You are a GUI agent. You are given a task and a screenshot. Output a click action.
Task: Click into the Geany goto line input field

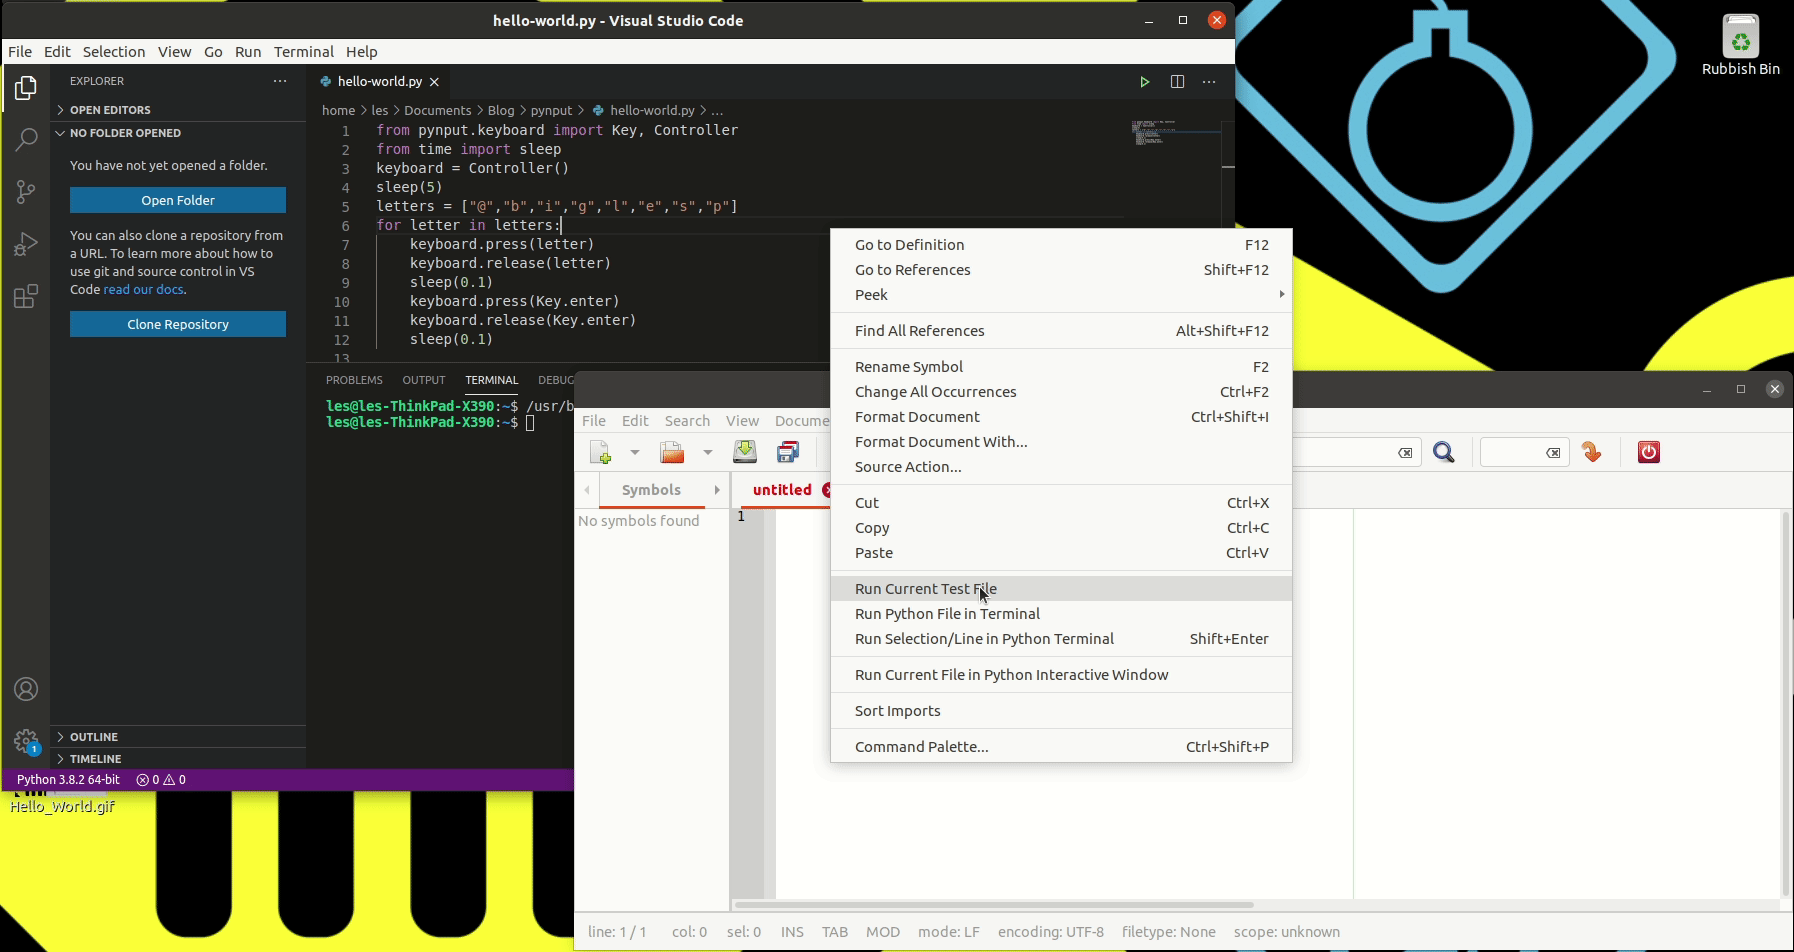[x=1515, y=453]
